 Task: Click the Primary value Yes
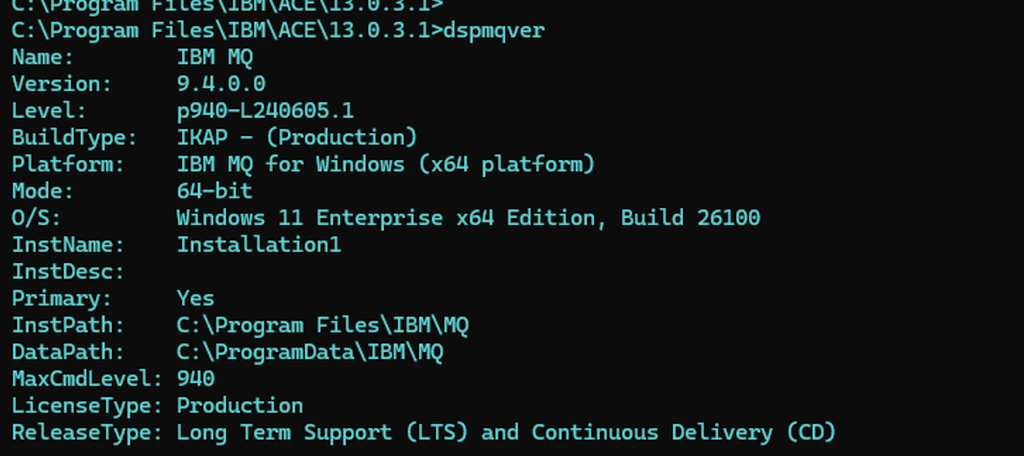point(196,298)
